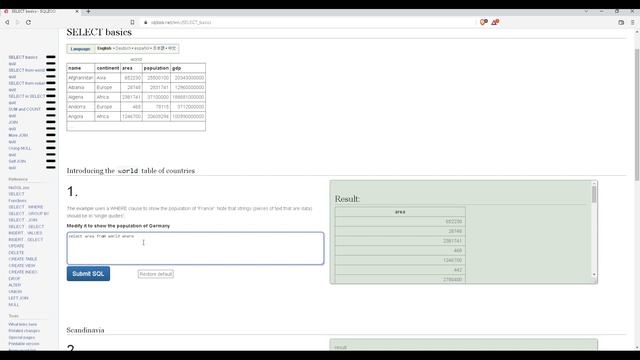Open the Printable version tools link

click(x=24, y=344)
